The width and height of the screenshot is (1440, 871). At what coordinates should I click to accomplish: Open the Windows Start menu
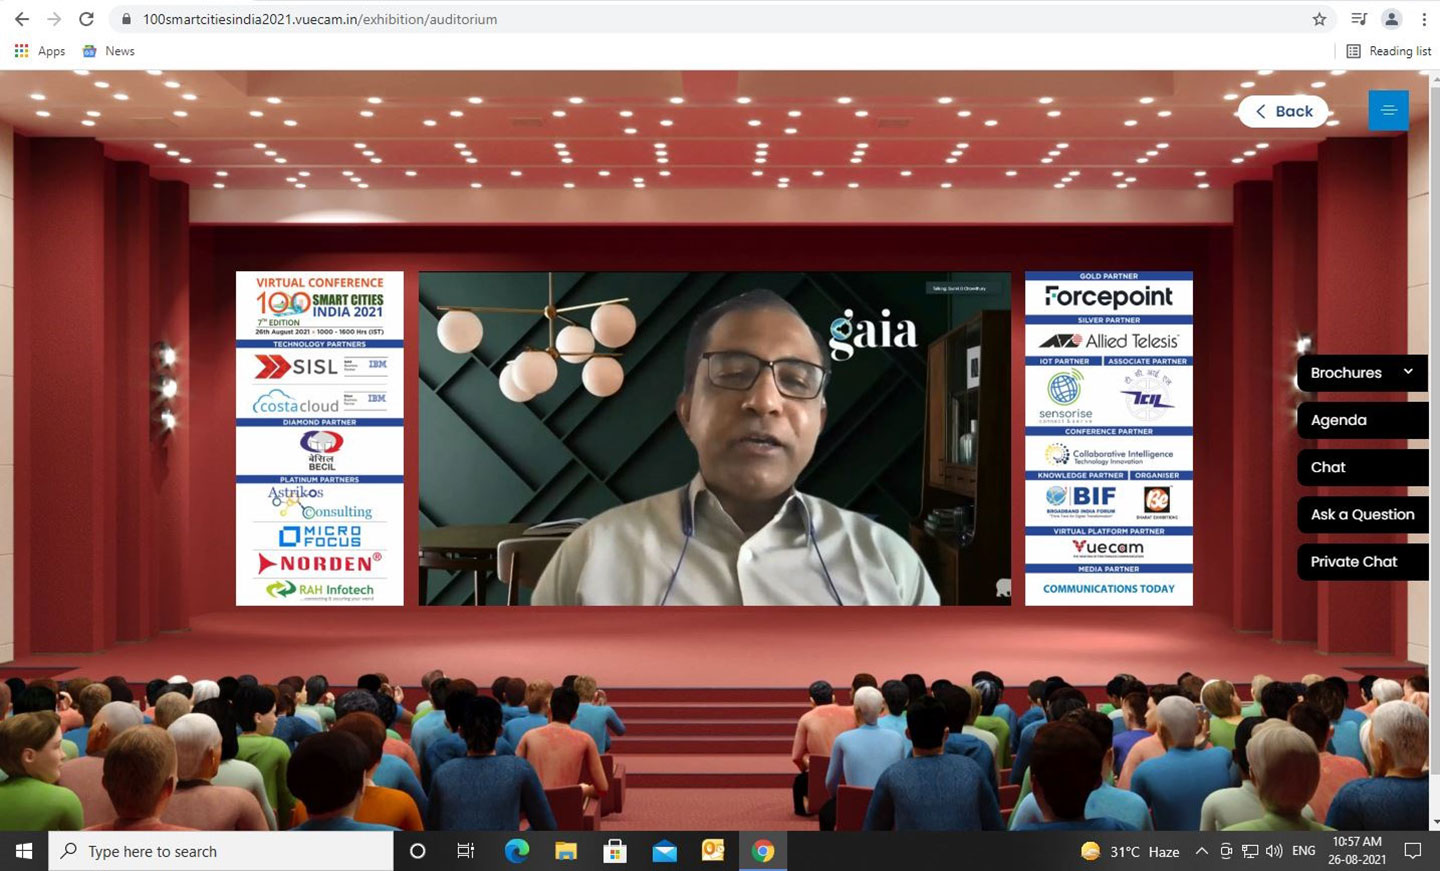tap(24, 851)
